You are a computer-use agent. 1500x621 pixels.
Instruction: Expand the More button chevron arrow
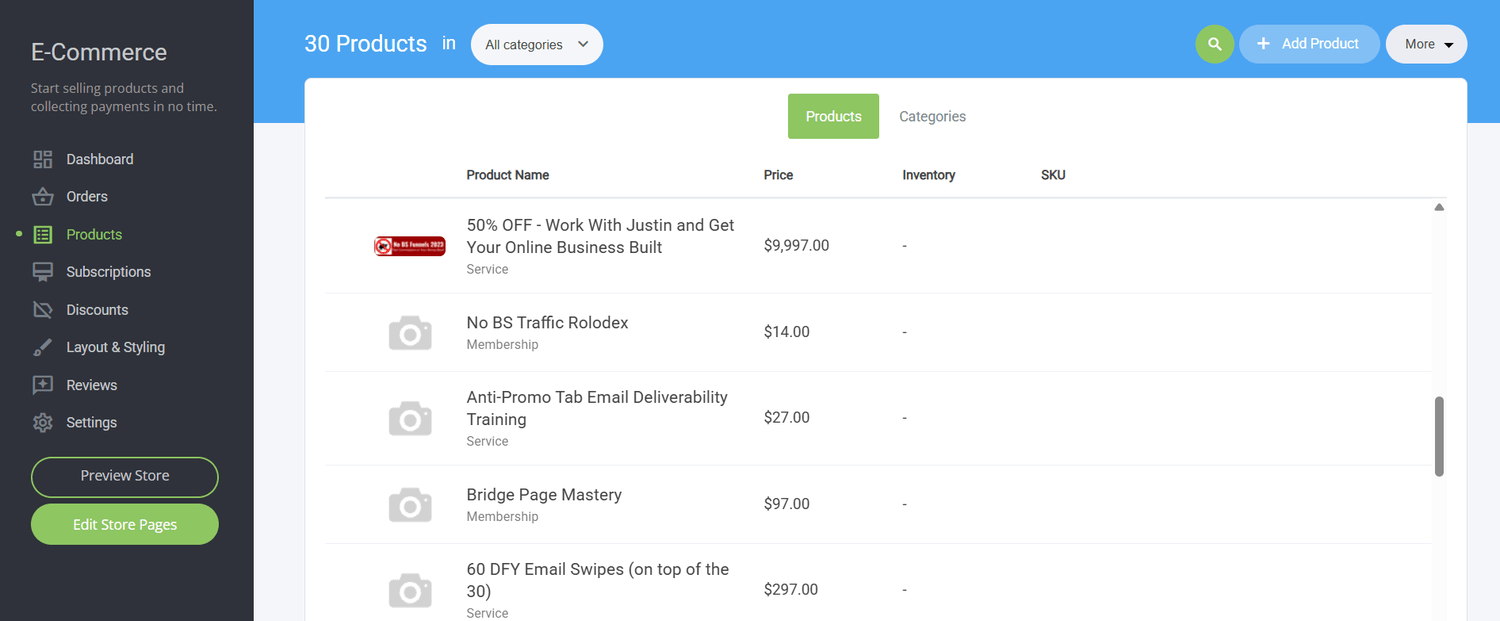[1450, 44]
